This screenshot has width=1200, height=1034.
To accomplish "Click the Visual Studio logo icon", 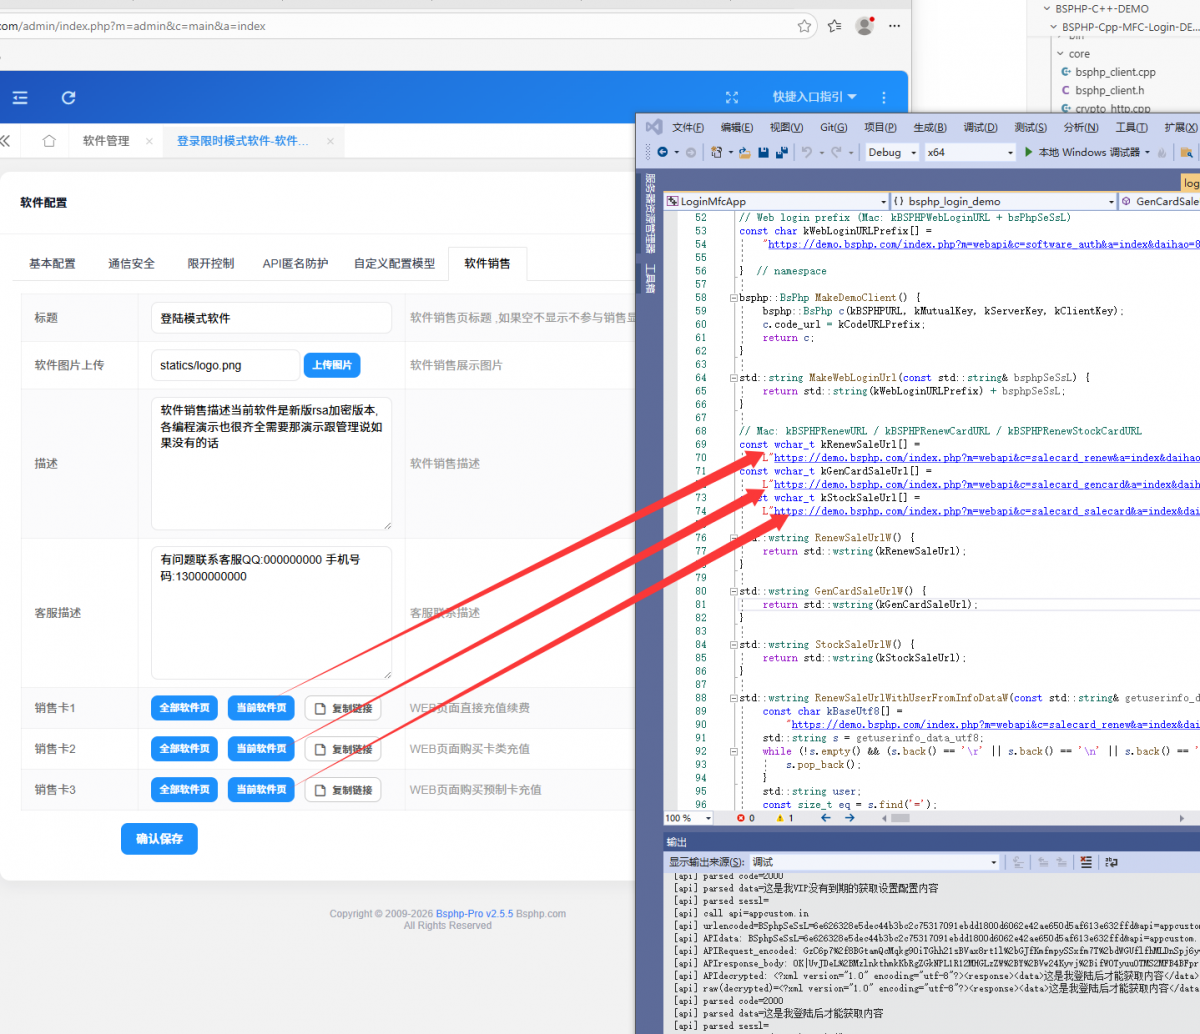I will click(x=654, y=127).
